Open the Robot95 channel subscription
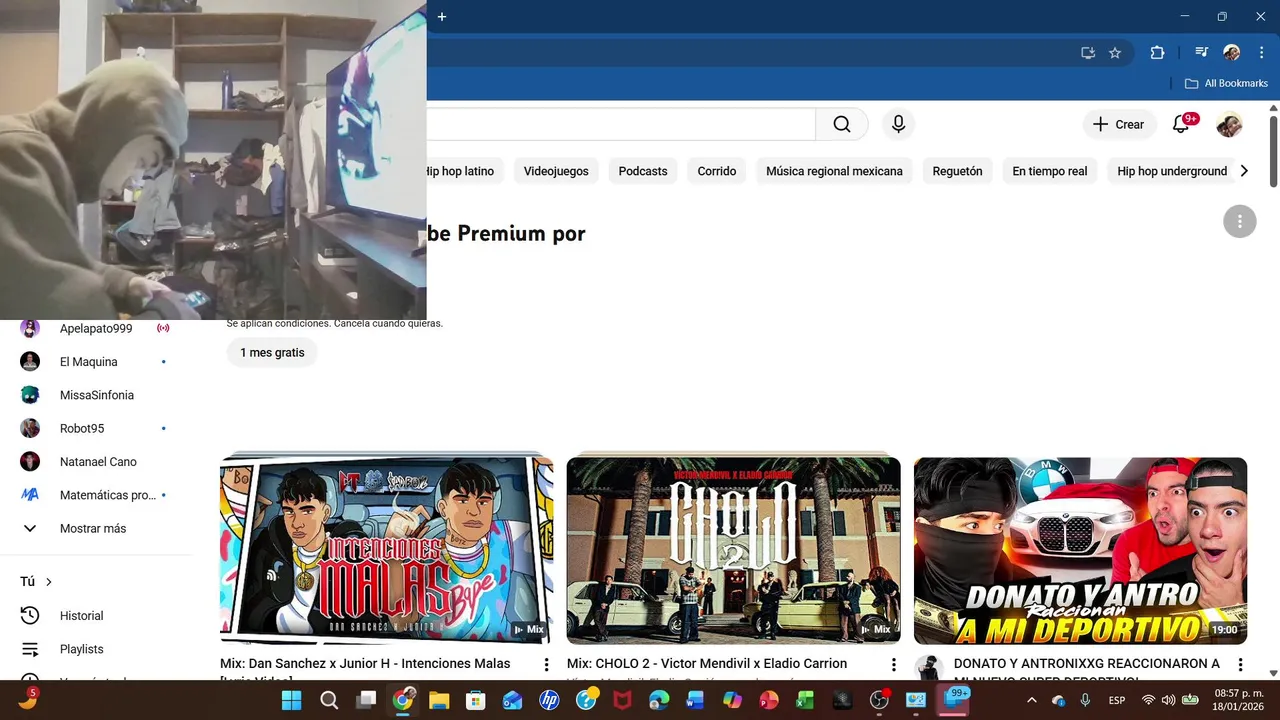 pos(96,428)
